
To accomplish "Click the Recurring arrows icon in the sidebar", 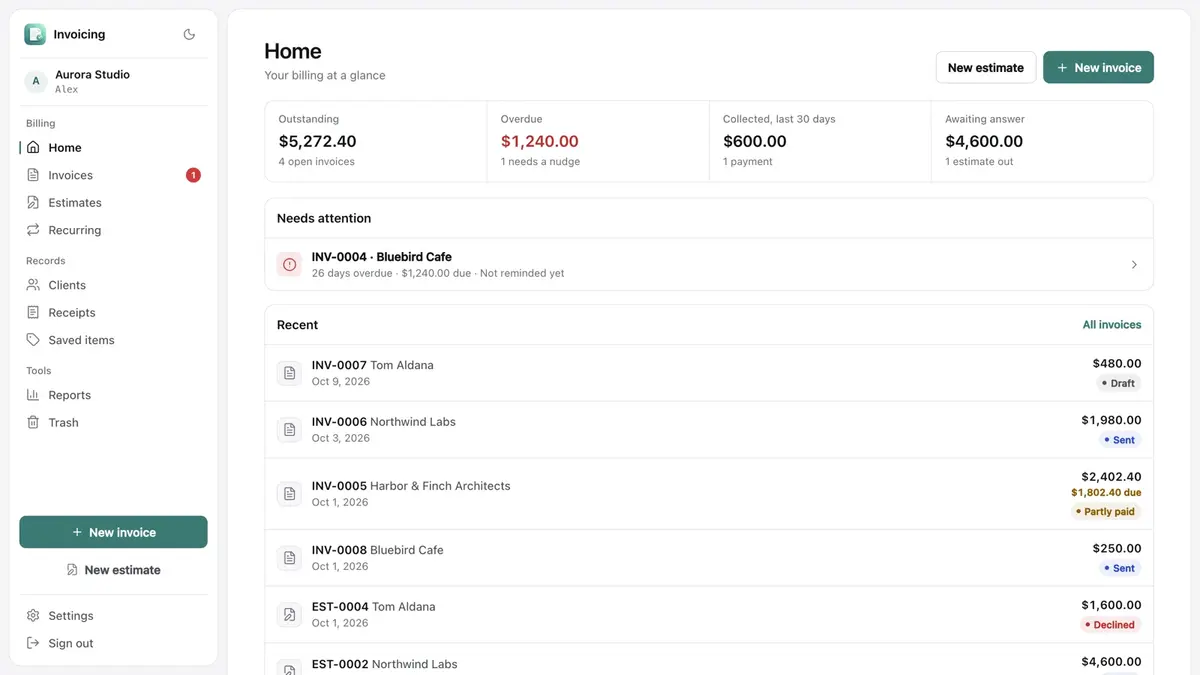I will (x=33, y=230).
